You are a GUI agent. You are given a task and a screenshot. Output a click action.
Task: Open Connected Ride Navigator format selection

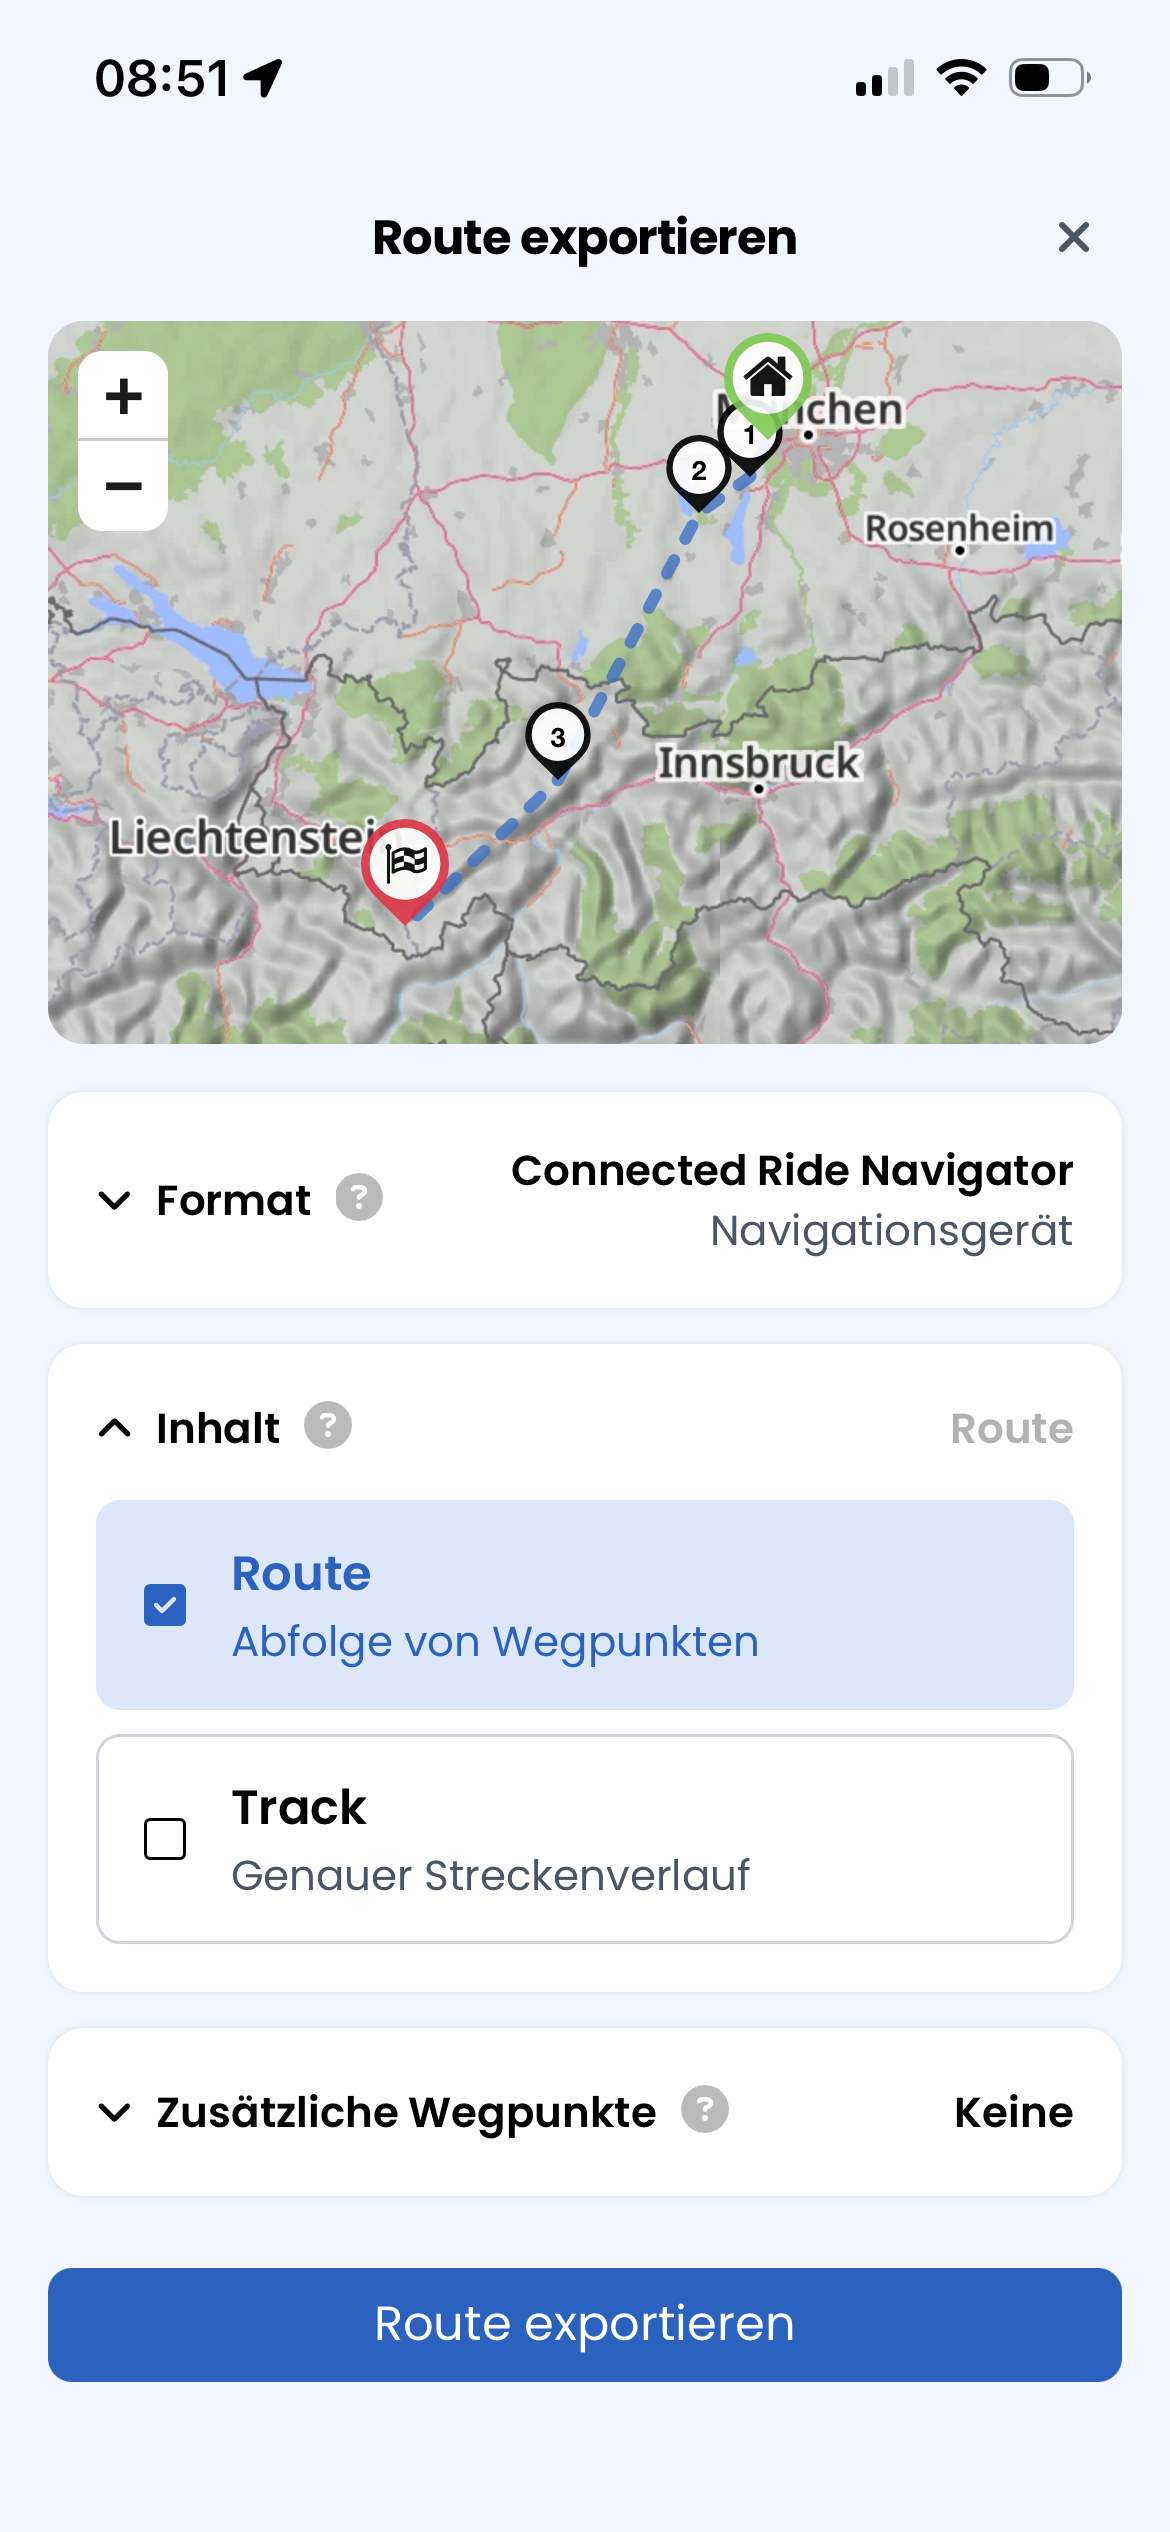792,1200
